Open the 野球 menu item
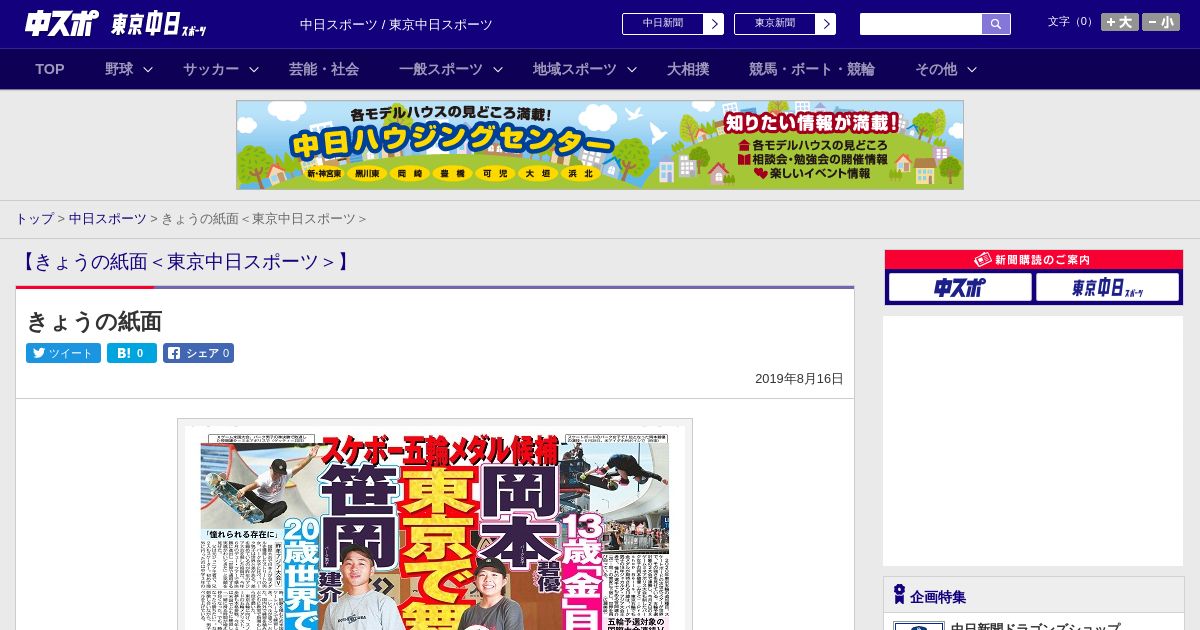1200x630 pixels. tap(119, 69)
